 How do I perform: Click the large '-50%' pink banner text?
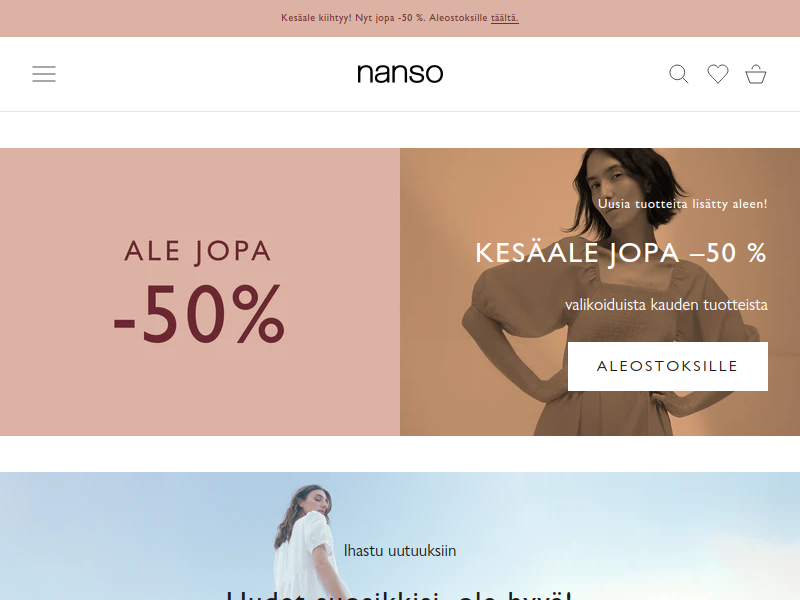[x=199, y=314]
